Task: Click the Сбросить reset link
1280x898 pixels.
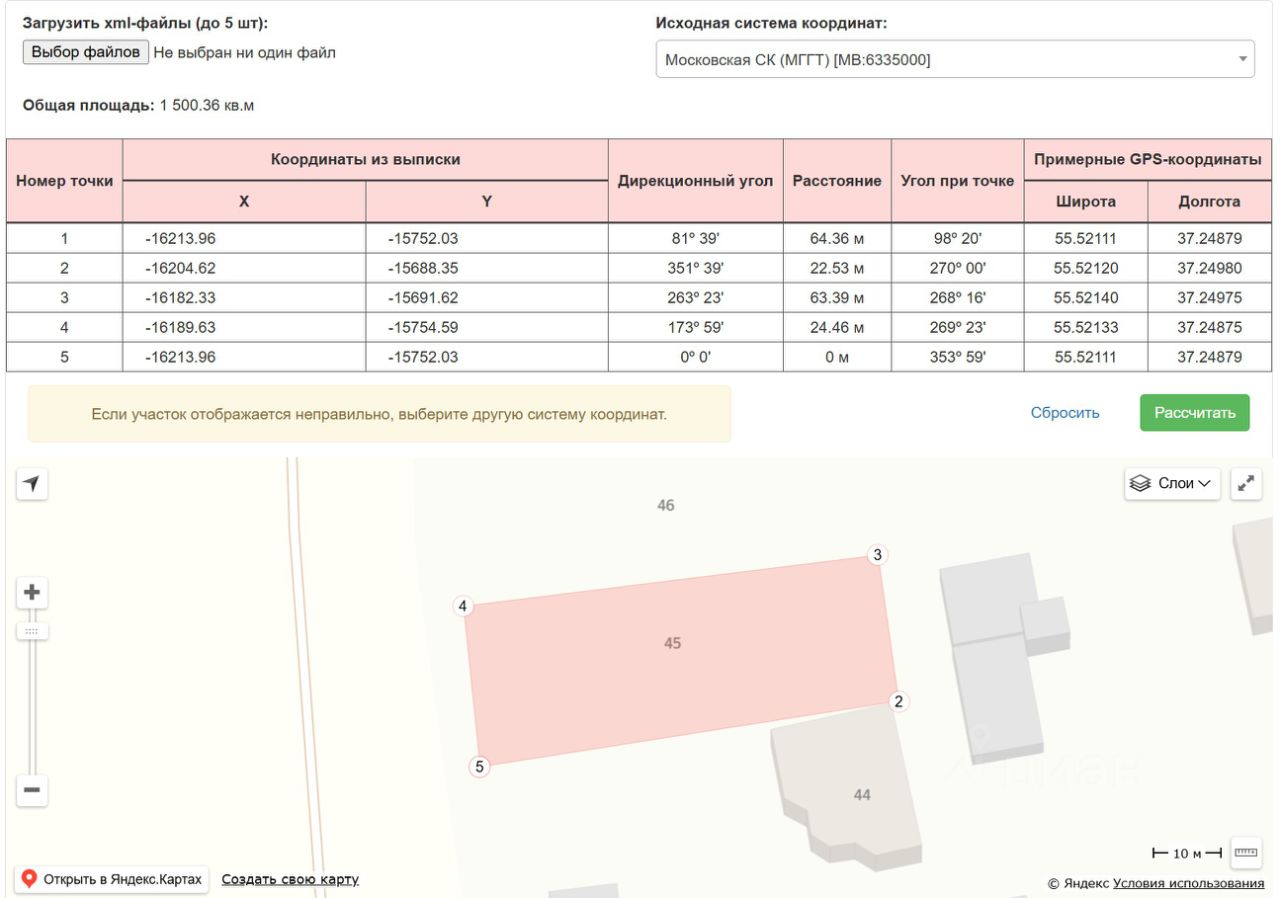Action: [x=1065, y=413]
